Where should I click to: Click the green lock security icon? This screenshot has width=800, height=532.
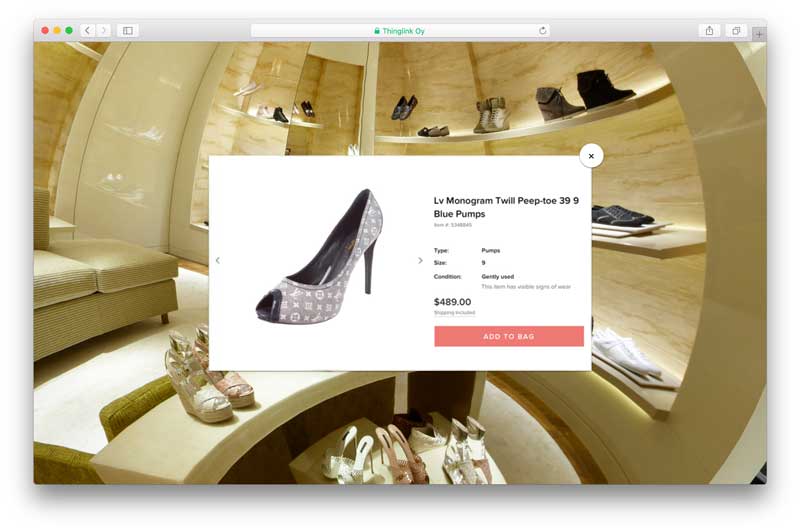pyautogui.click(x=377, y=31)
